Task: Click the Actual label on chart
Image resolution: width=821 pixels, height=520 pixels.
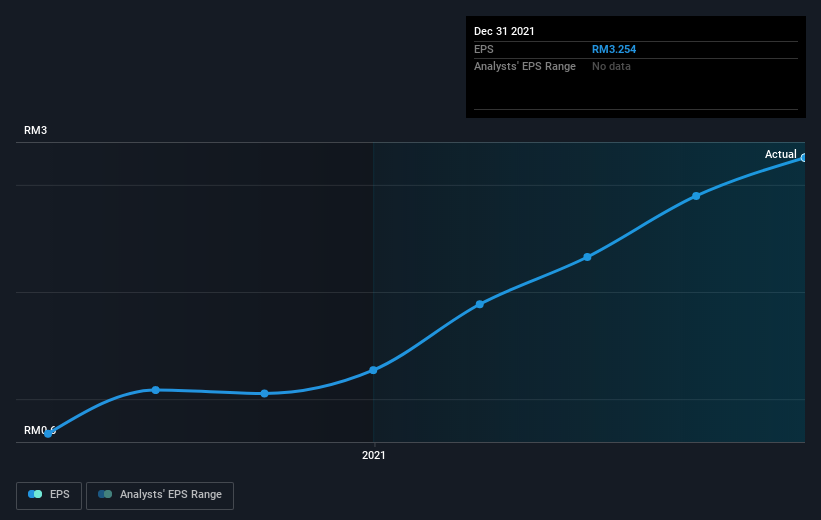Action: click(780, 154)
